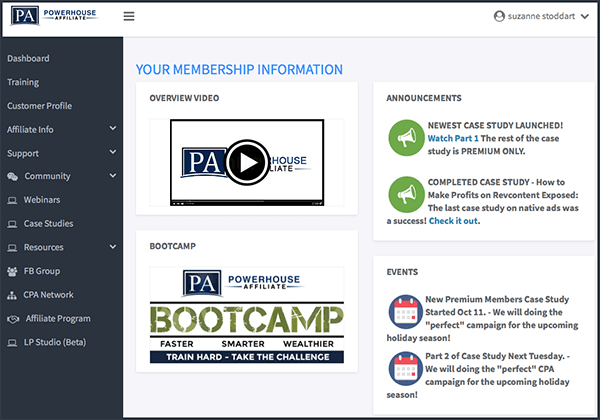Click the ANNOUNCEMENTS panel title
The height and width of the screenshot is (420, 600).
(424, 98)
